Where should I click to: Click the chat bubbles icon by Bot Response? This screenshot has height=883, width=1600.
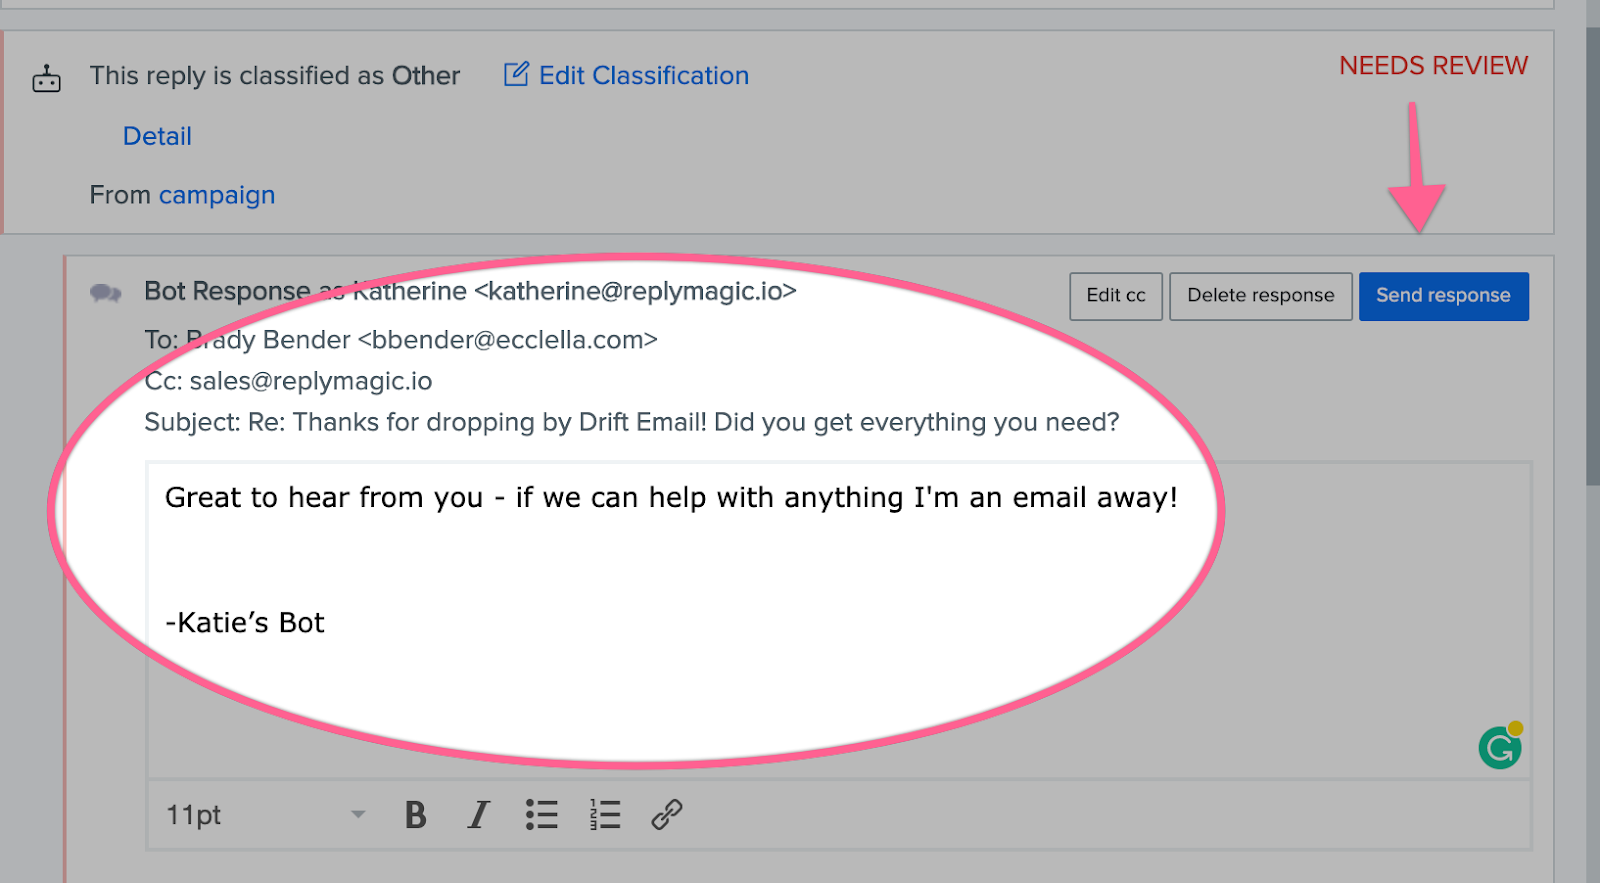[106, 293]
